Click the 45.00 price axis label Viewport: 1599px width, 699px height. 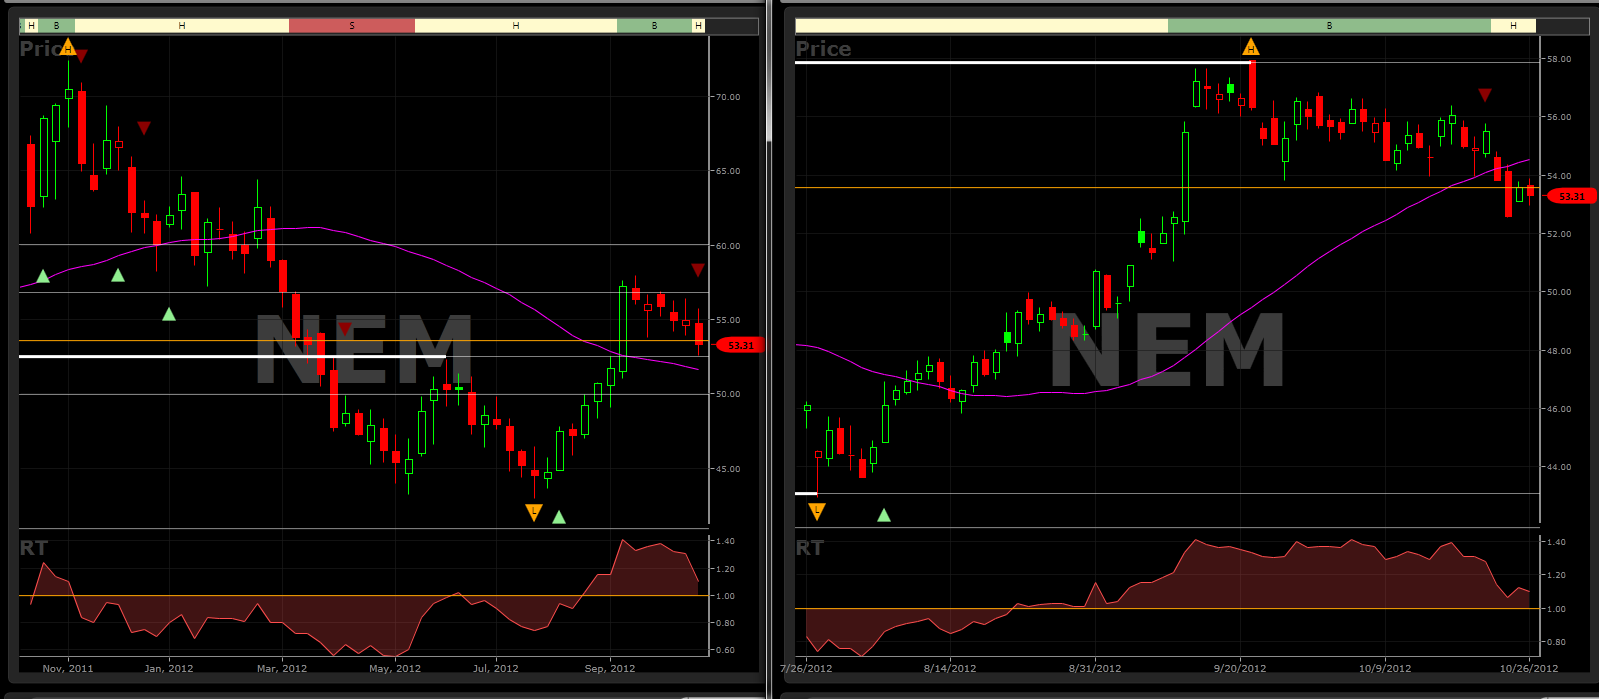pos(727,469)
